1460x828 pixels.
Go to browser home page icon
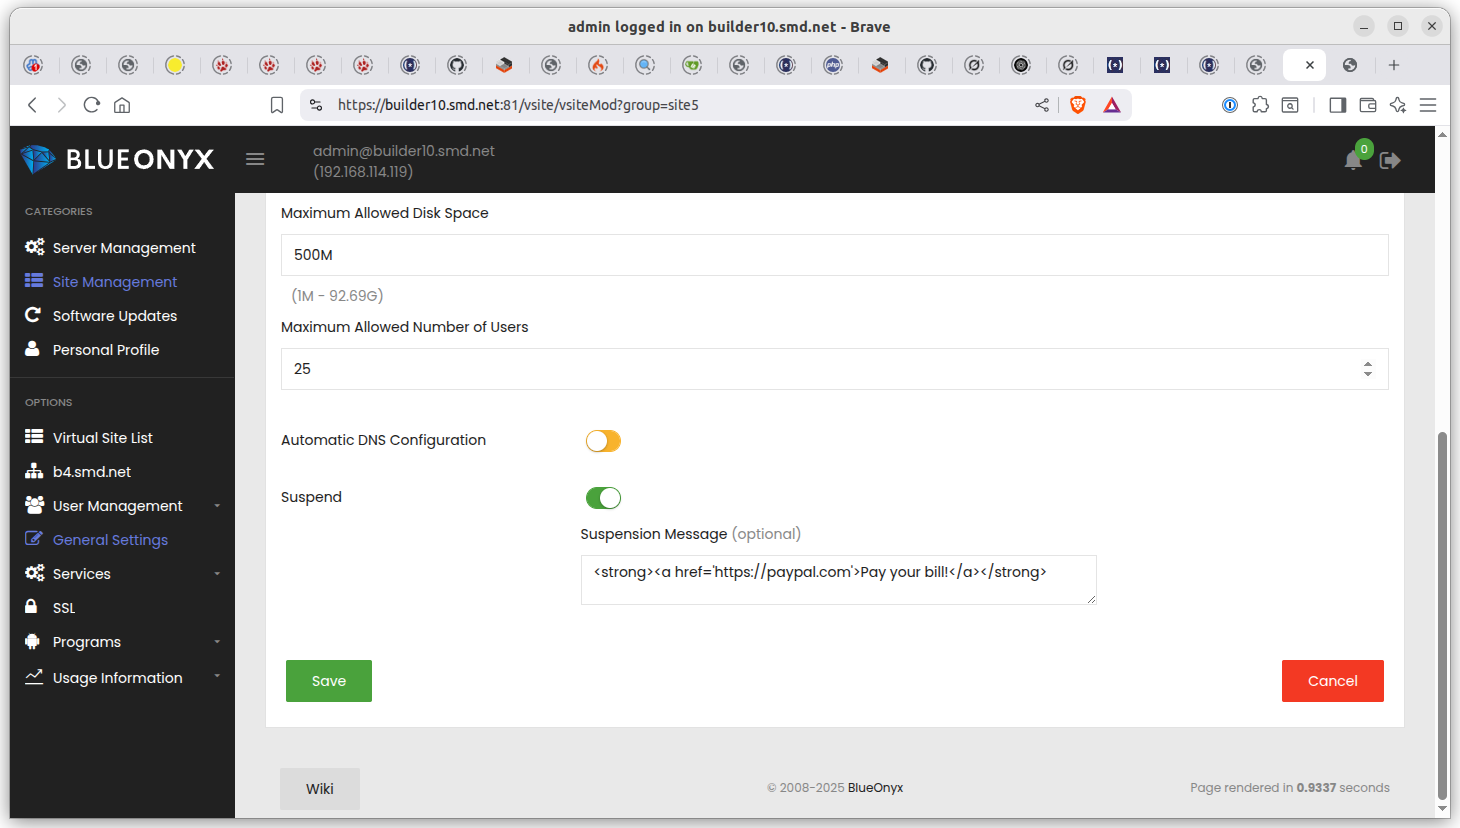coord(122,105)
